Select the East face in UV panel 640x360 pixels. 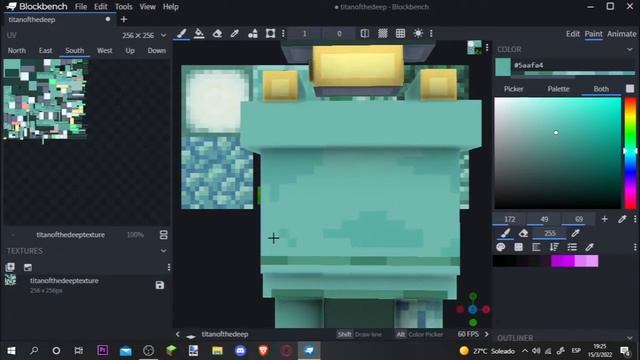[45, 51]
